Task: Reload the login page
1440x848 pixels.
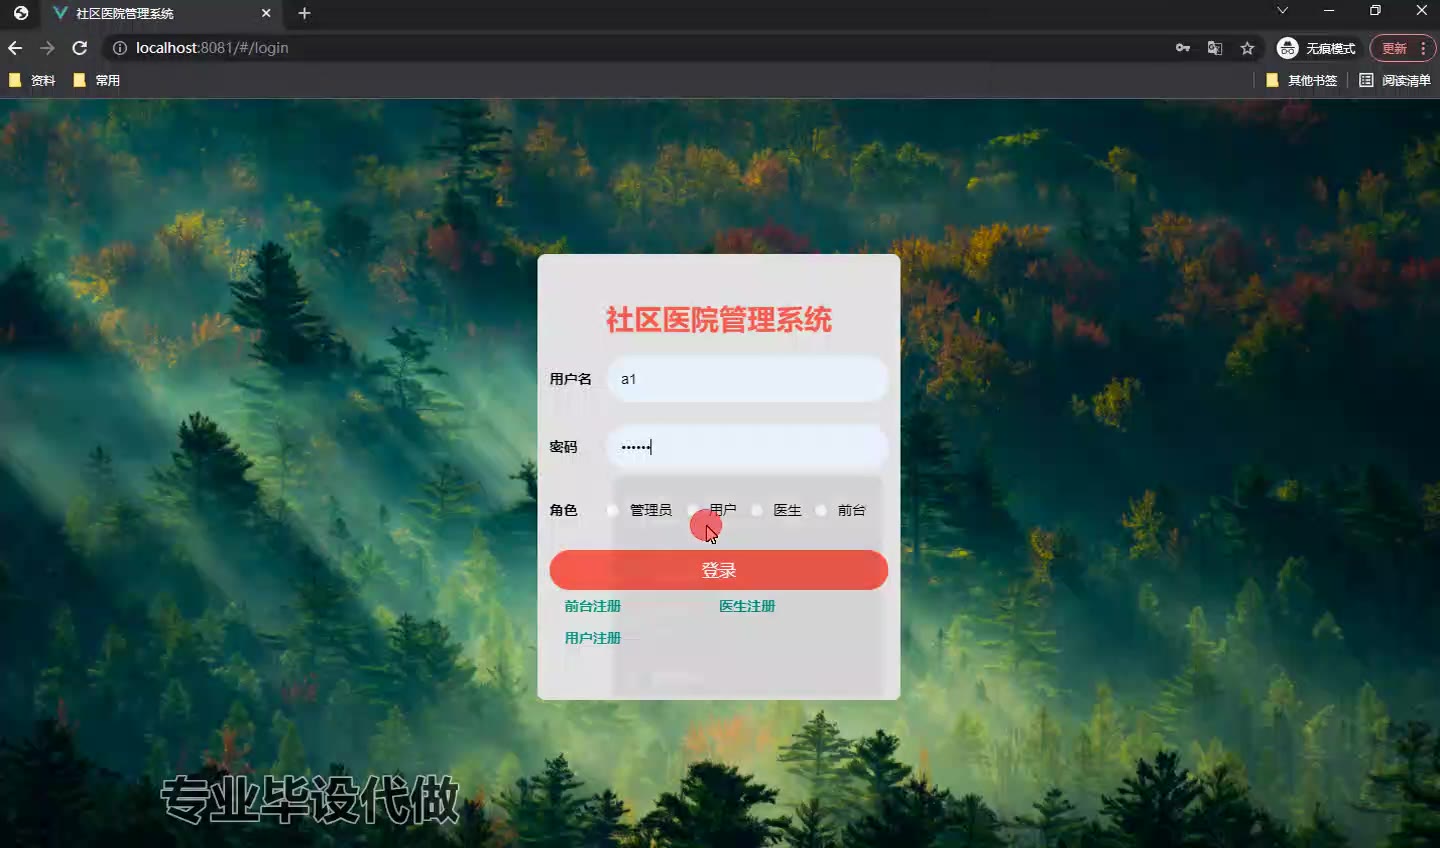Action: [x=80, y=48]
